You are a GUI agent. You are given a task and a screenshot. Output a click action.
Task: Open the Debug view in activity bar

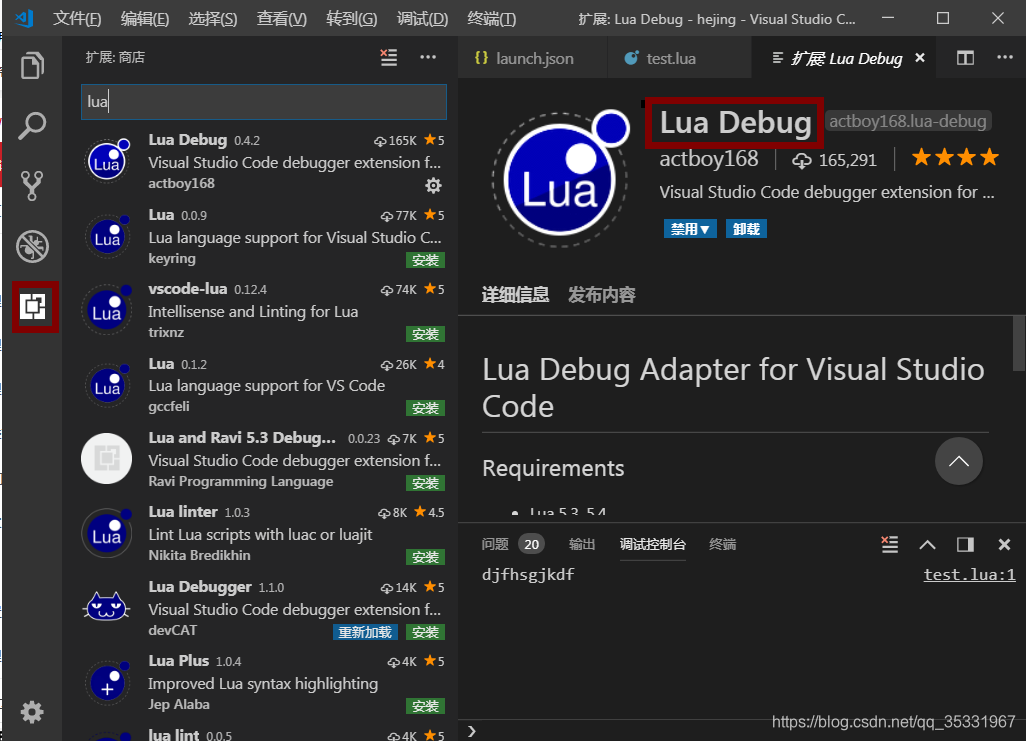[x=32, y=246]
